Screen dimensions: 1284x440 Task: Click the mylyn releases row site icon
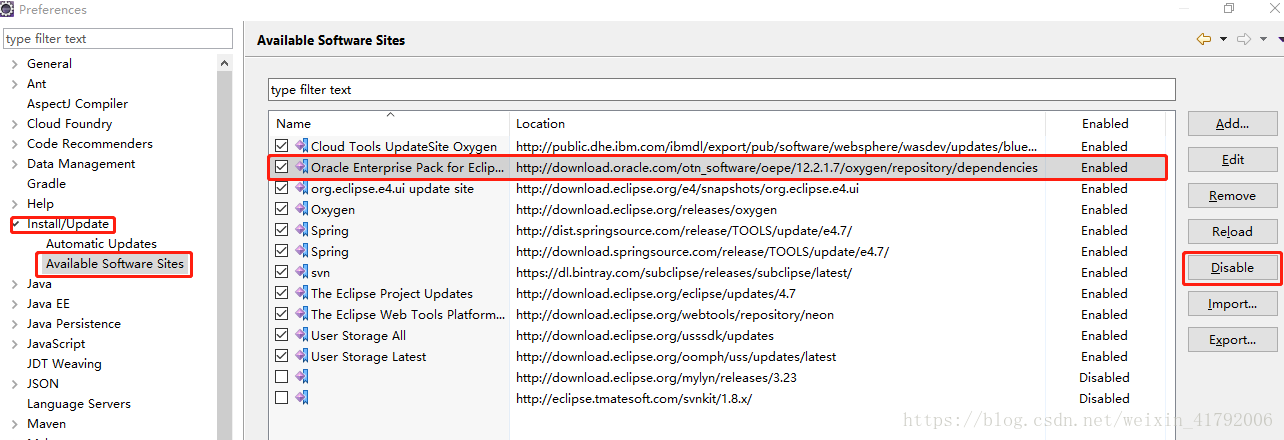[301, 377]
